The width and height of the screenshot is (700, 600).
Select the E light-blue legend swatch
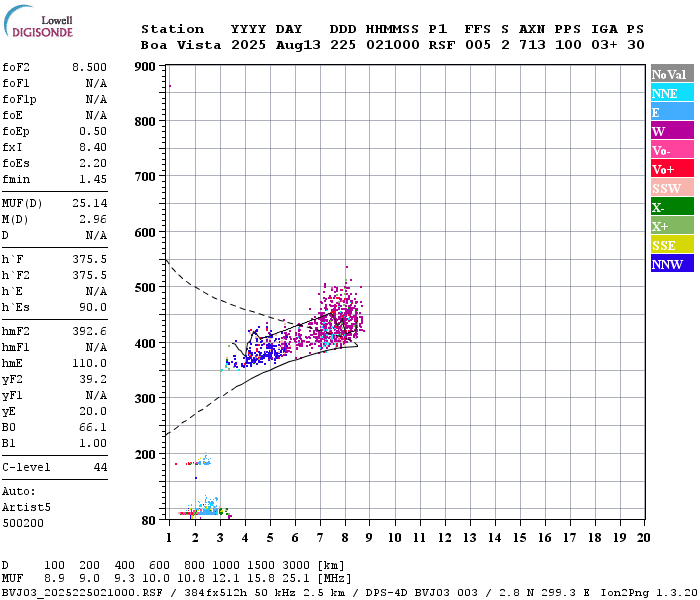672,112
